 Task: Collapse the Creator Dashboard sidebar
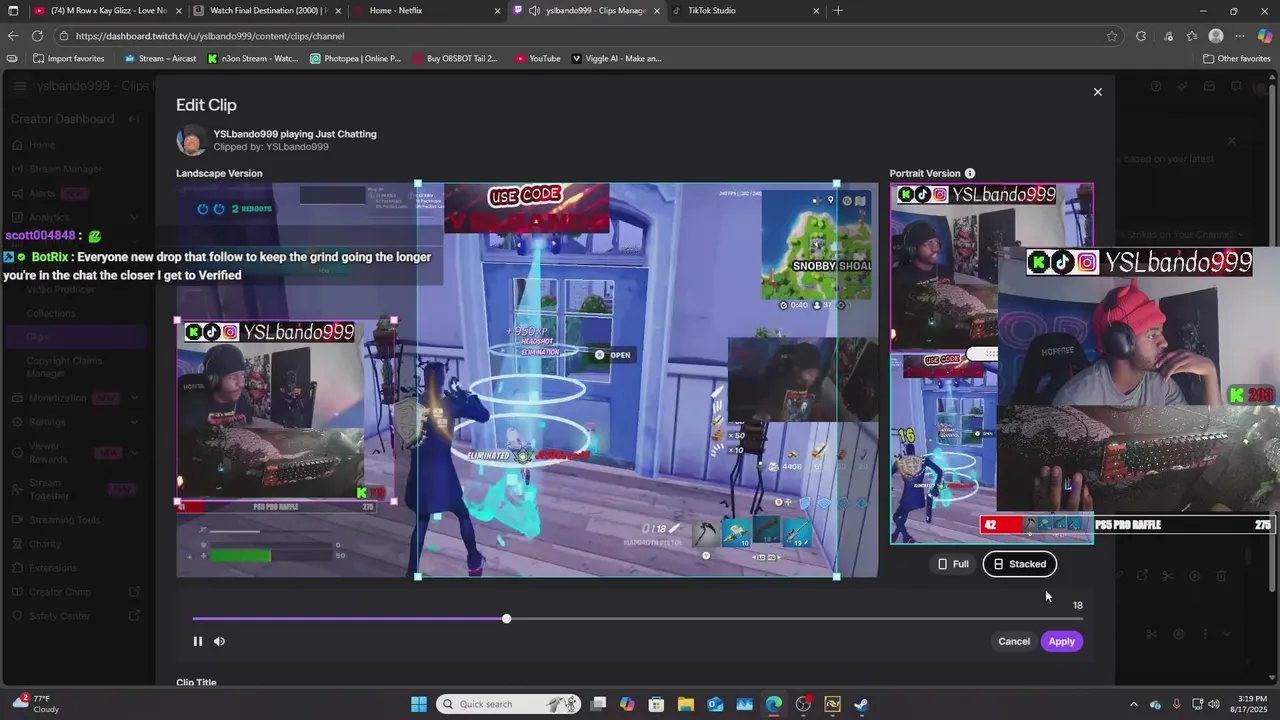tap(134, 119)
